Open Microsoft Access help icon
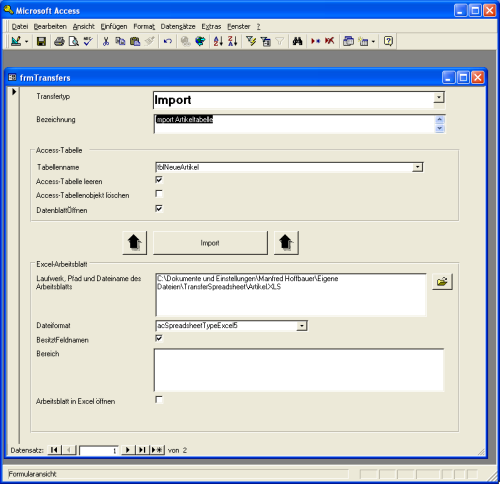The height and width of the screenshot is (484, 500). click(388, 41)
